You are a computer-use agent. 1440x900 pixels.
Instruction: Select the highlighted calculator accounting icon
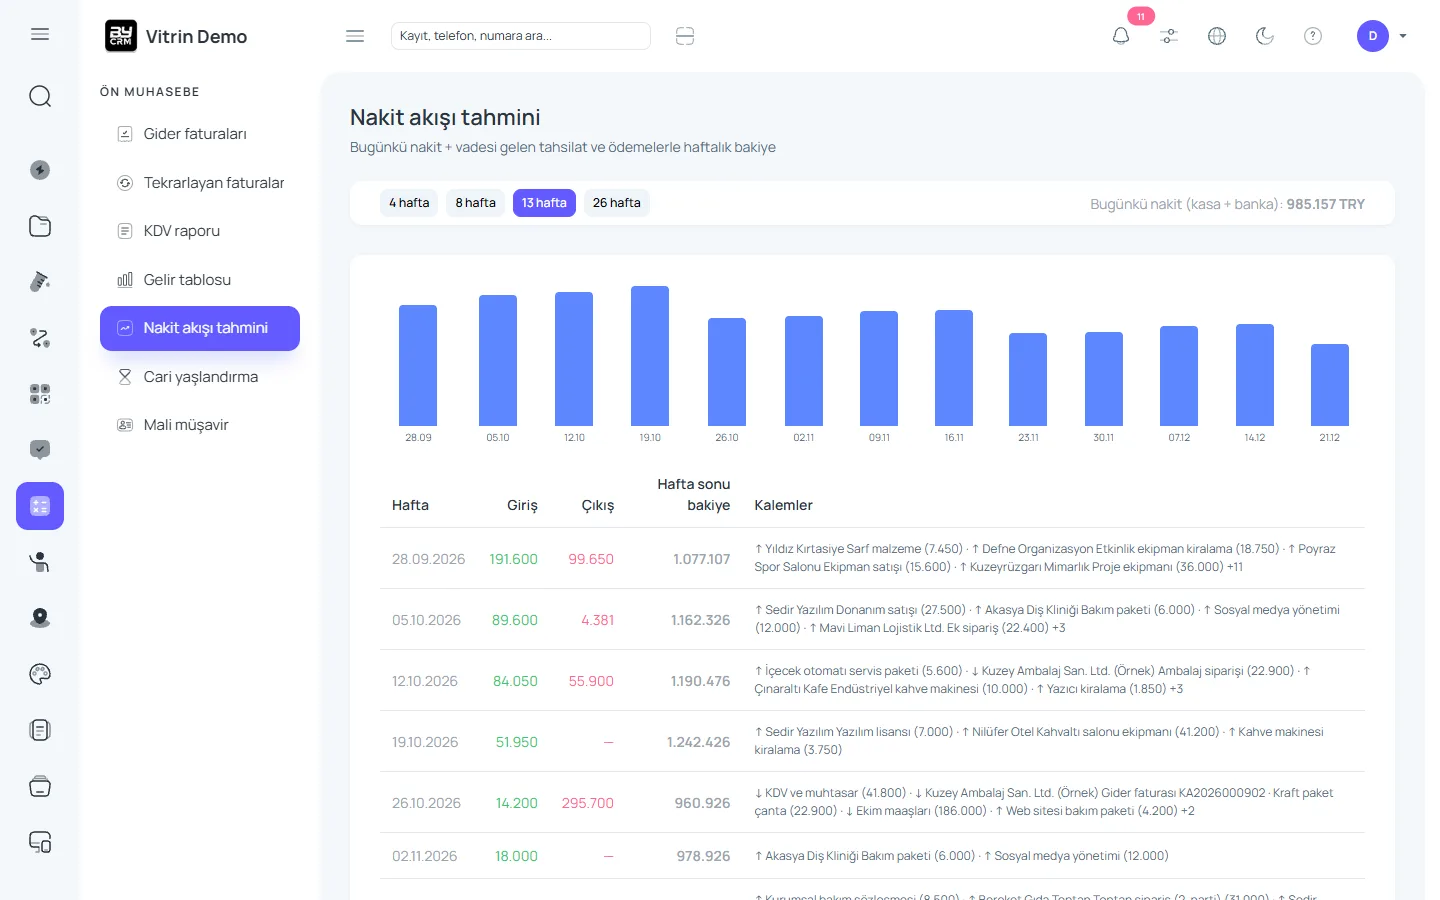[x=40, y=506]
